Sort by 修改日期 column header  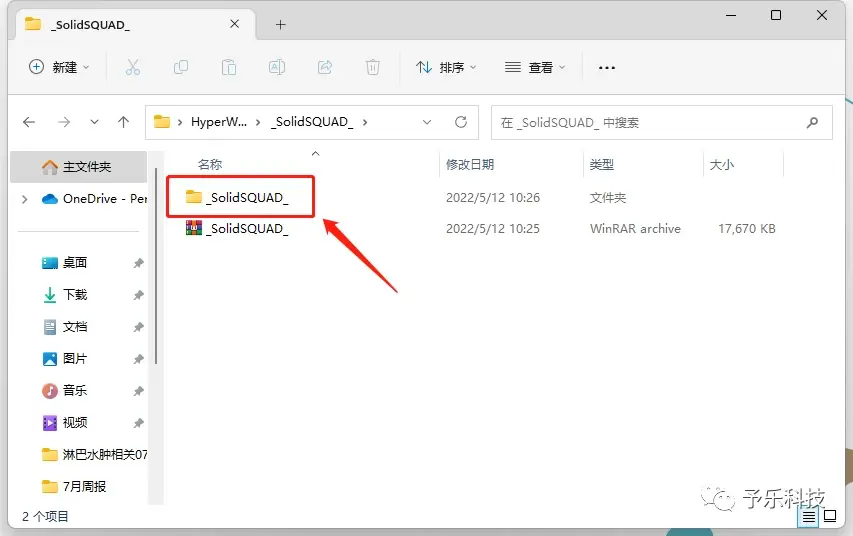(x=470, y=164)
